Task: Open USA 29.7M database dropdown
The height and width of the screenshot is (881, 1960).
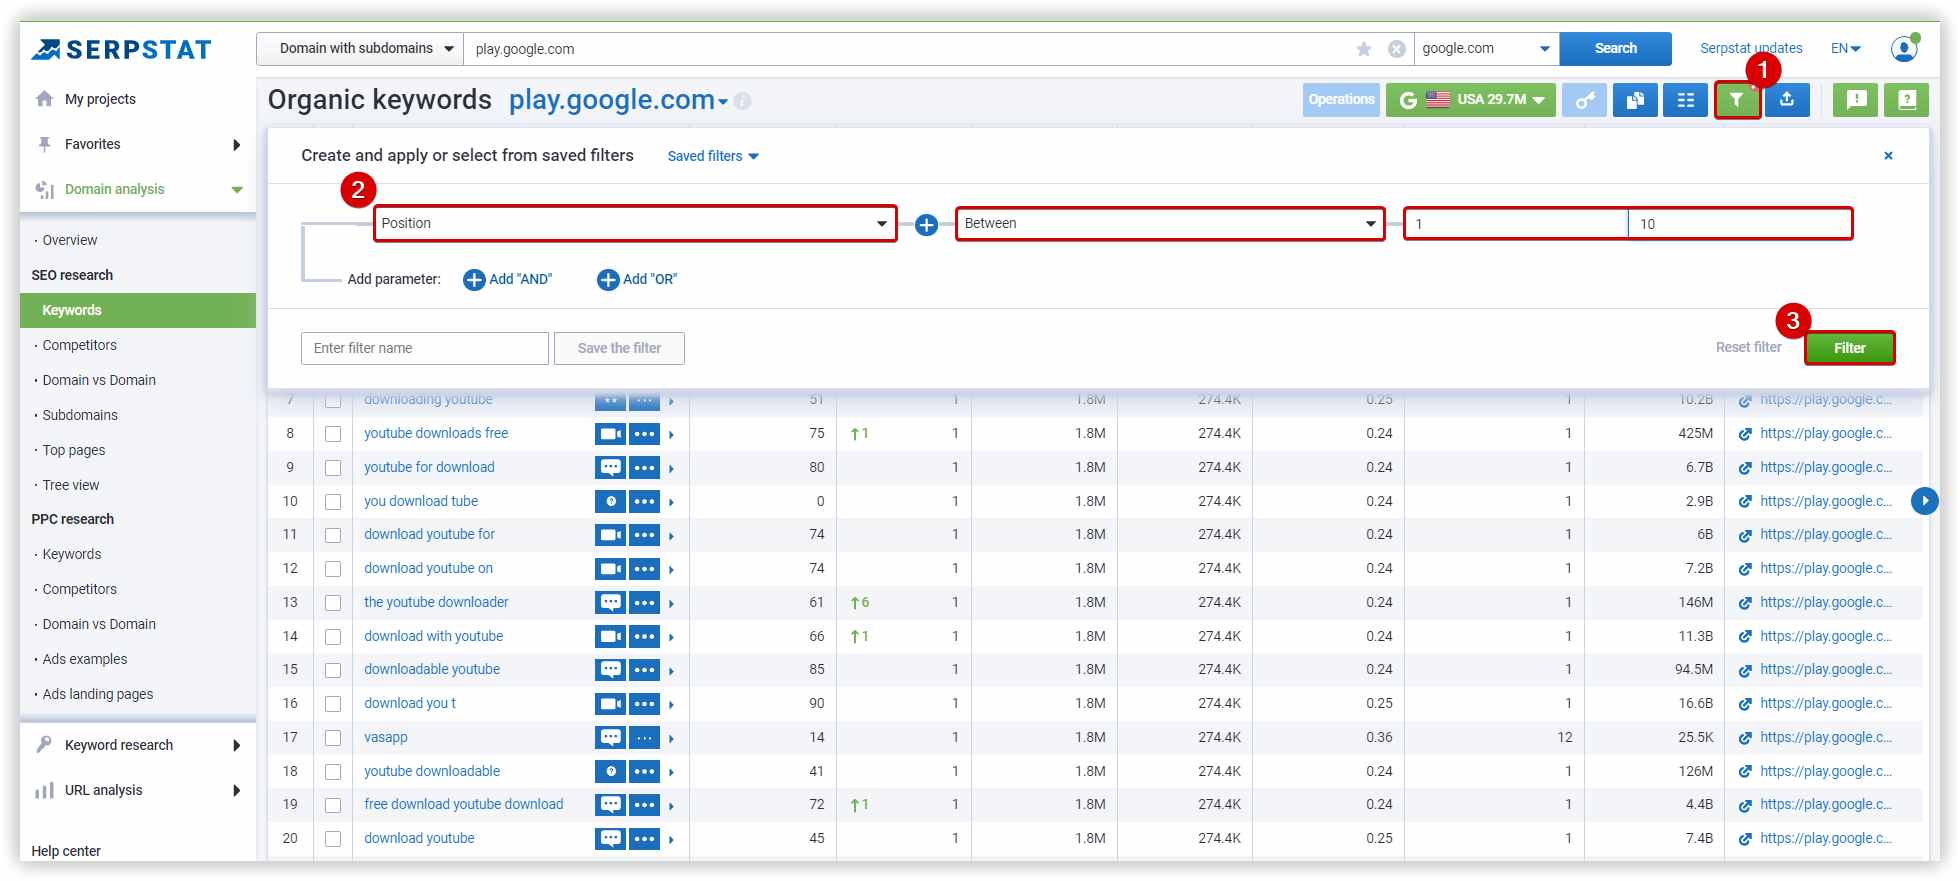Action: coord(1471,100)
